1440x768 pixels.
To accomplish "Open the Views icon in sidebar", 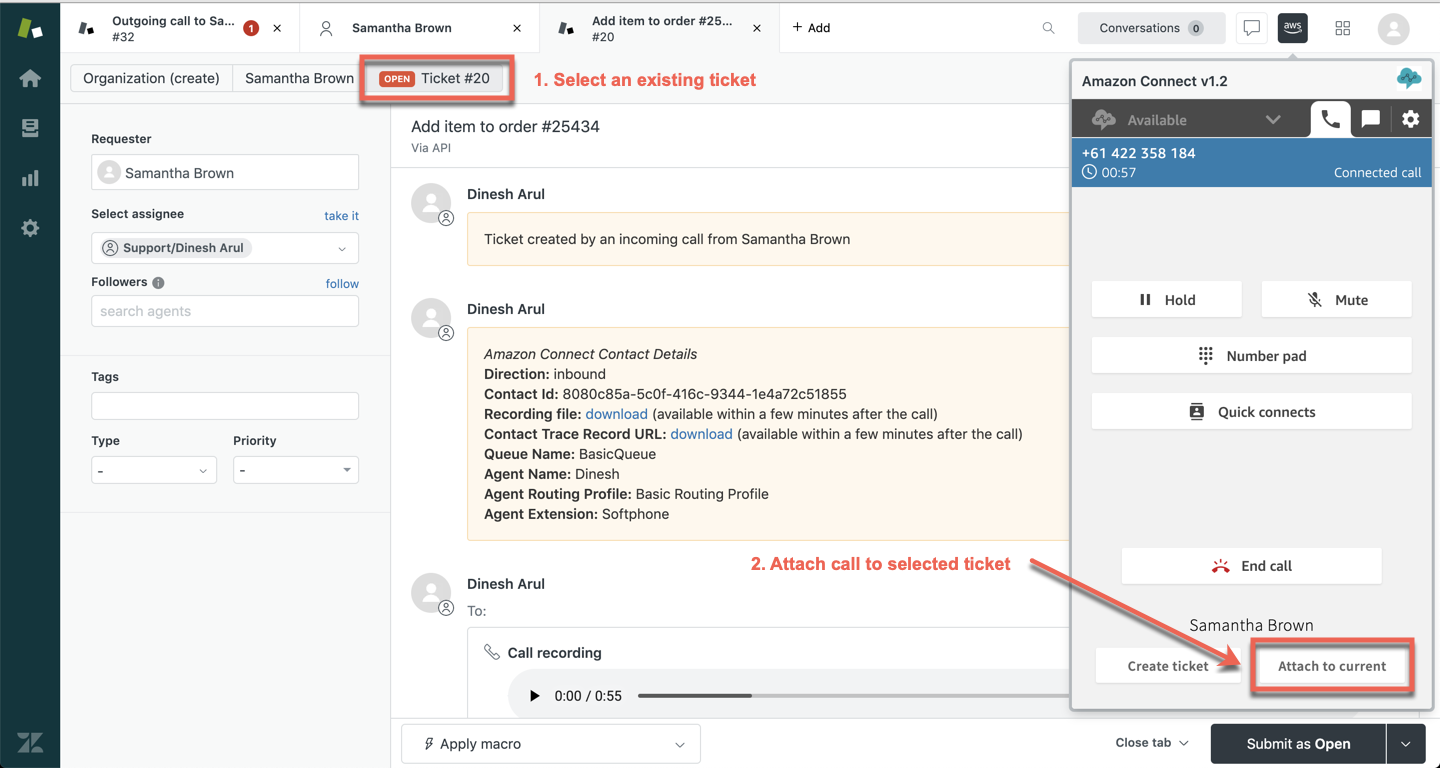I will point(30,128).
